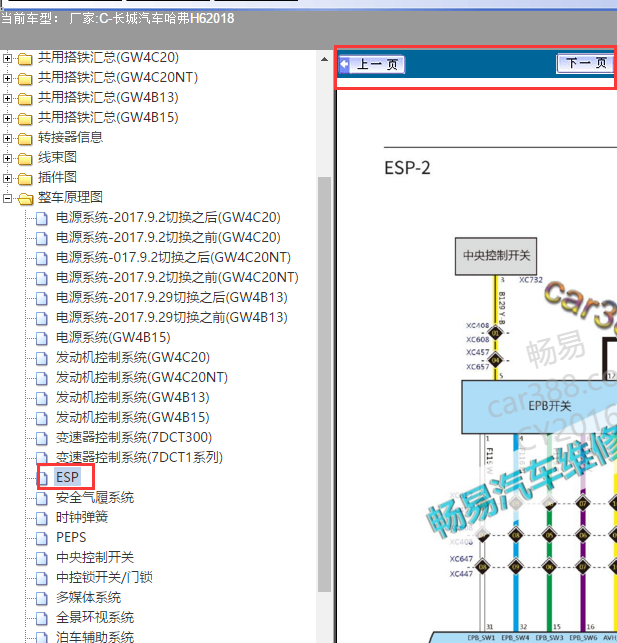Expand the 转接器信息 folder
The width and height of the screenshot is (617, 643).
(x=7, y=138)
